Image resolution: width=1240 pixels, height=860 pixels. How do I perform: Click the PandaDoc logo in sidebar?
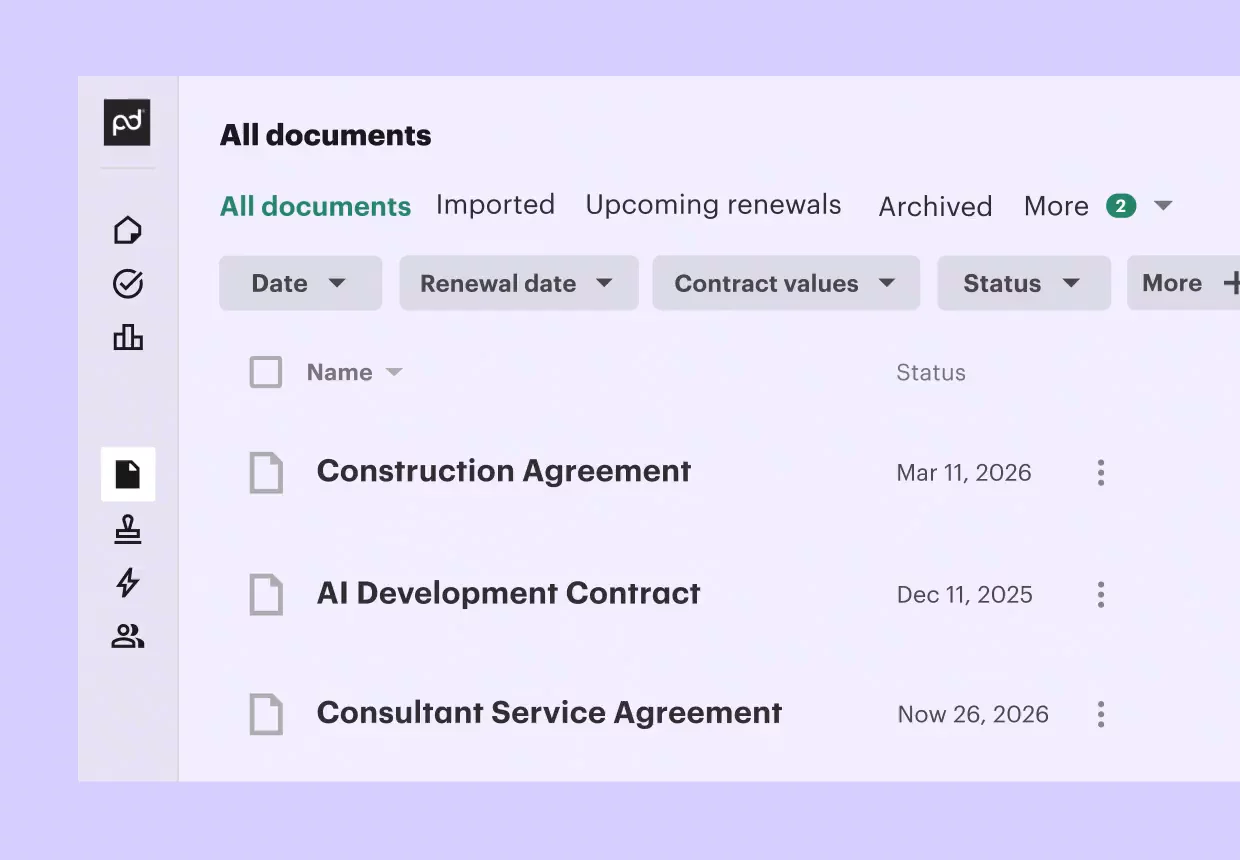coord(127,123)
